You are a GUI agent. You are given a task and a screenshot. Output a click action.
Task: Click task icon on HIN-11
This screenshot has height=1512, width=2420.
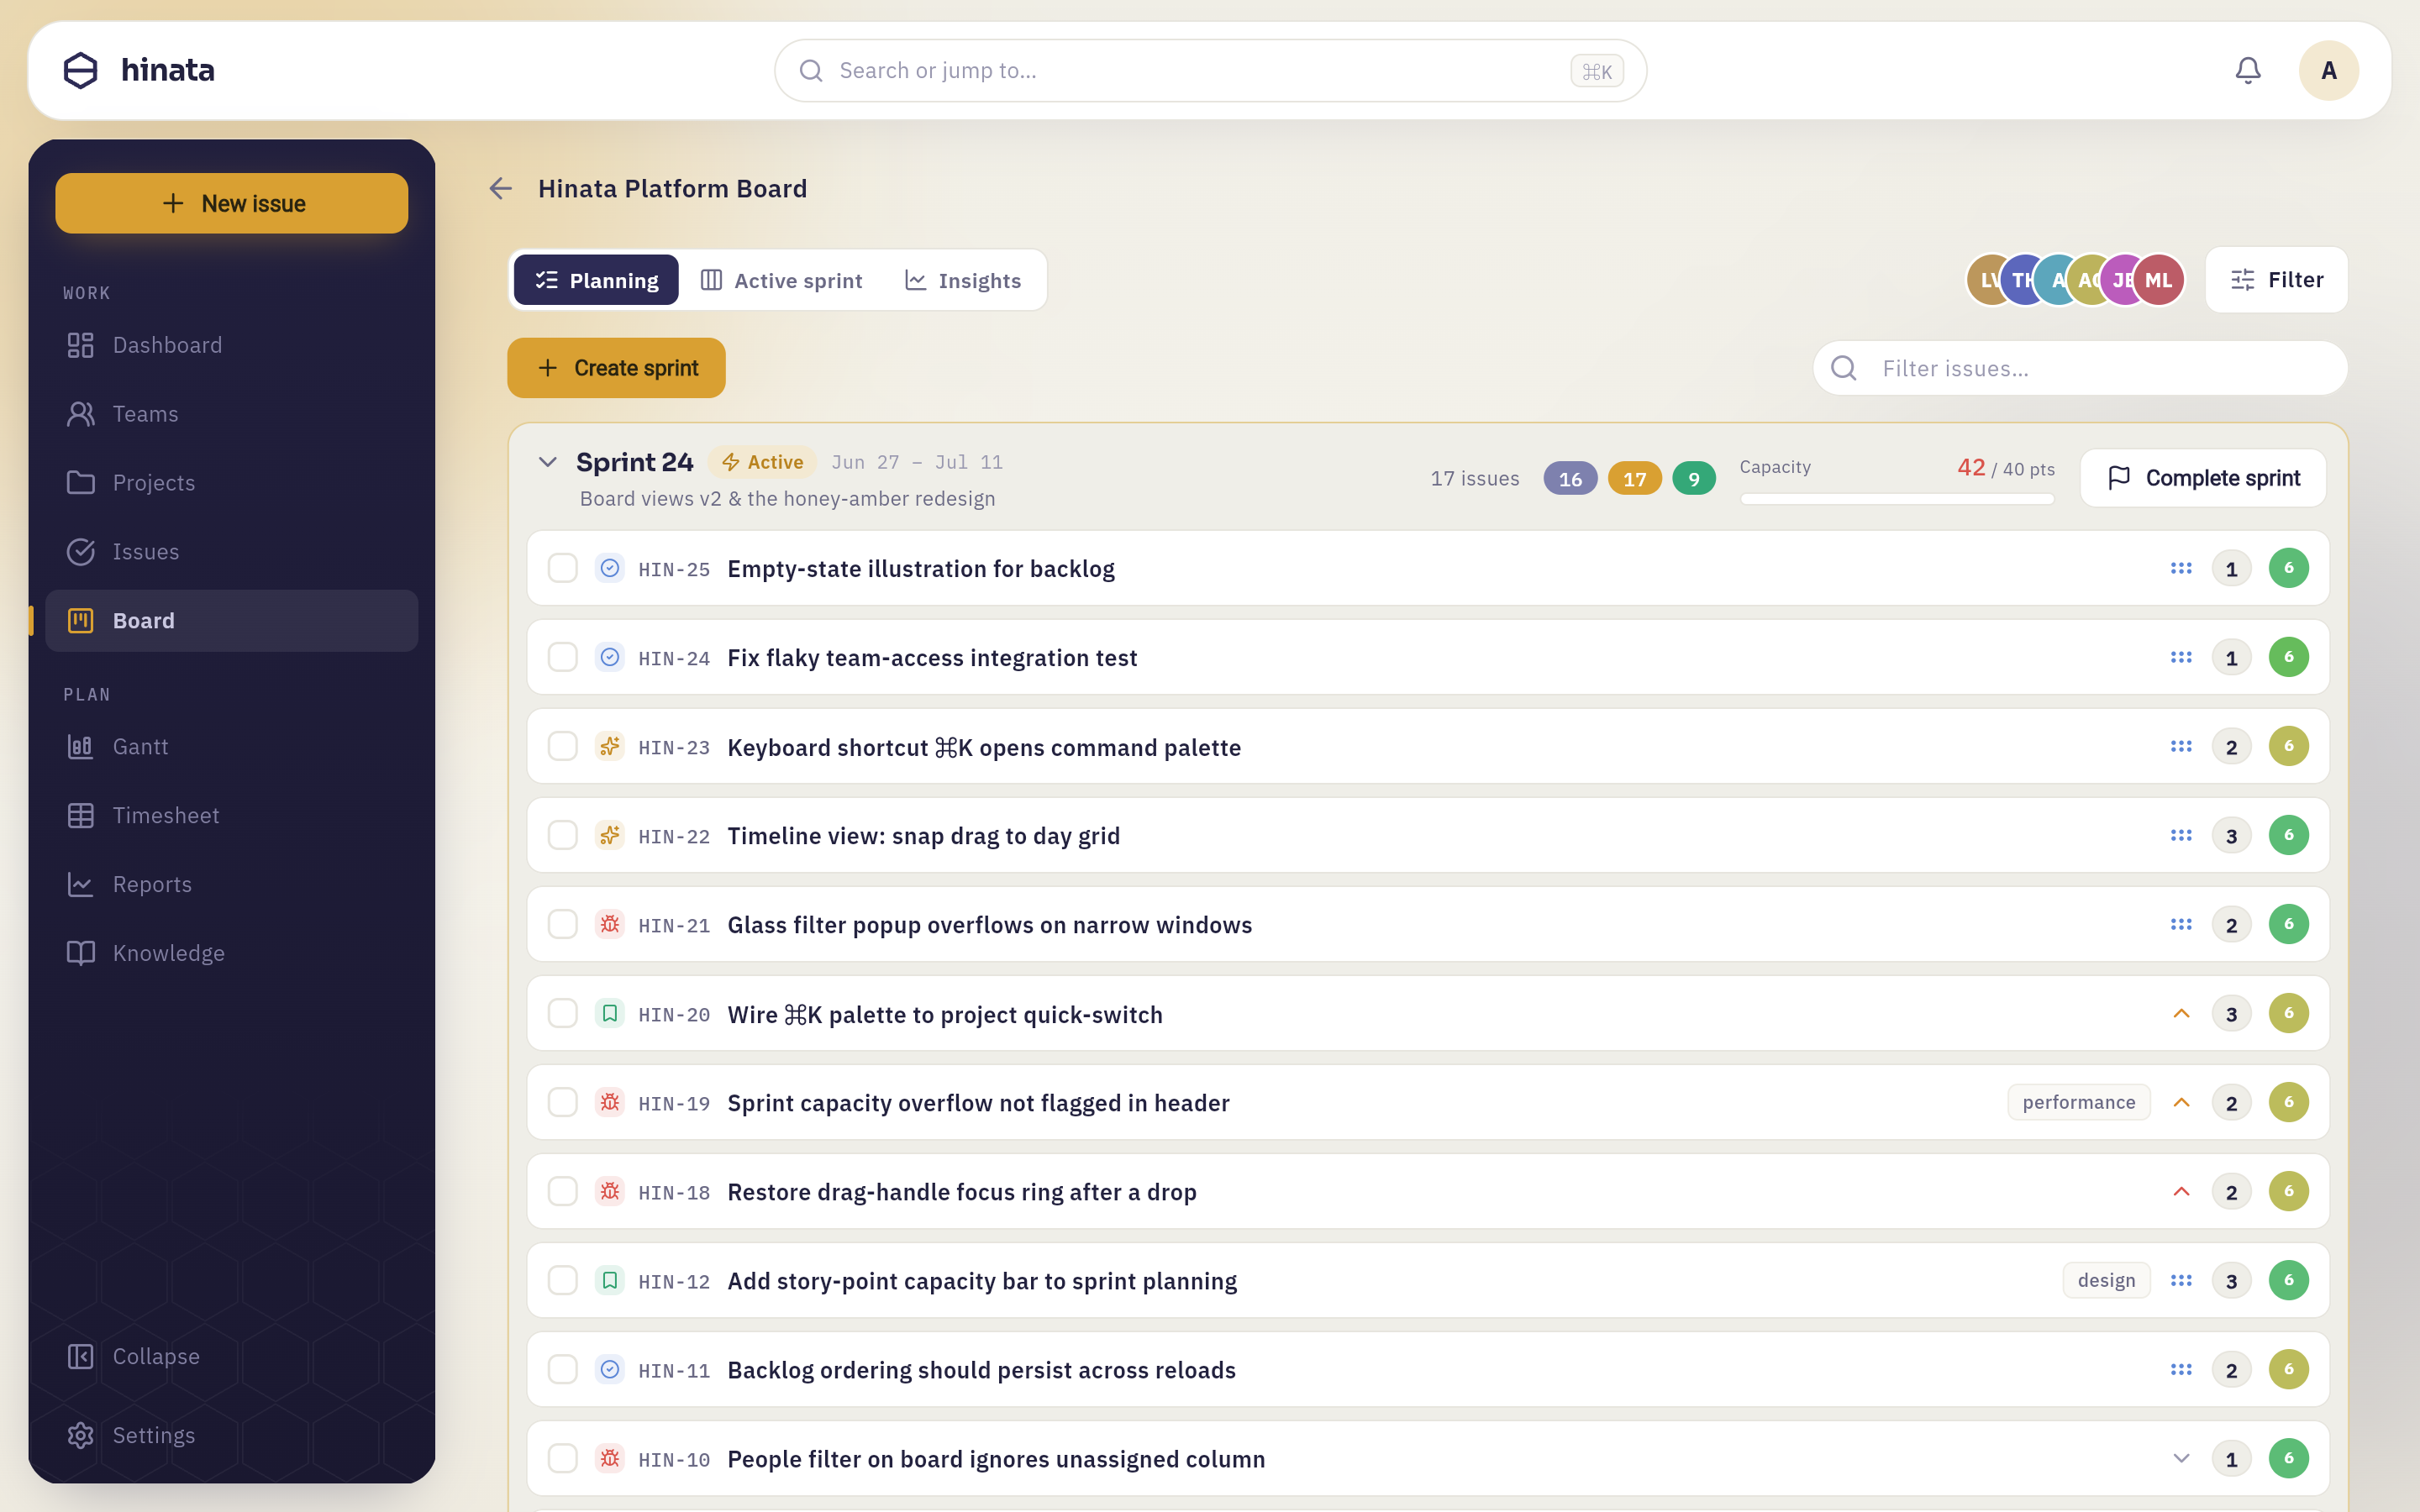pos(610,1369)
